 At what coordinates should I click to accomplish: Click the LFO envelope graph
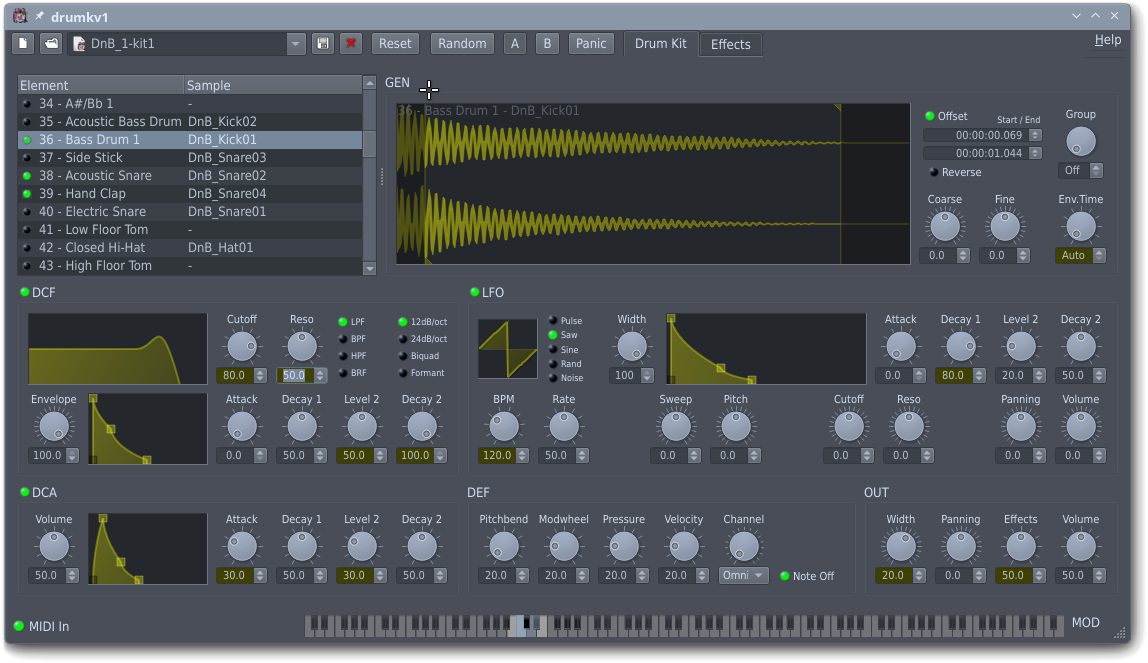767,349
